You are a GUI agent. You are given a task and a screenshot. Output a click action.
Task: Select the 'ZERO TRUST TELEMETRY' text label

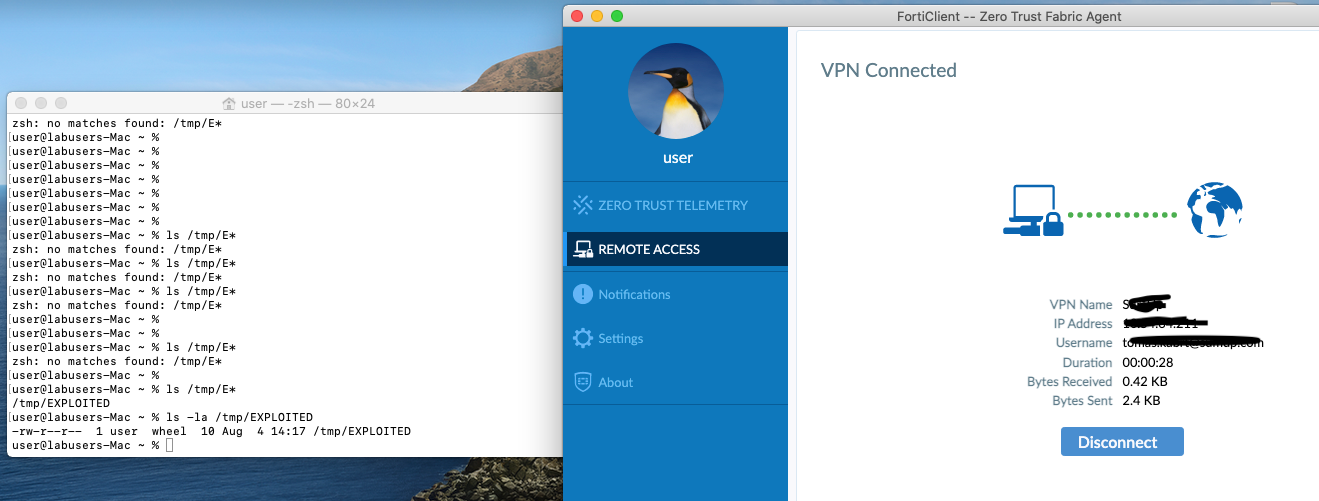(x=672, y=205)
